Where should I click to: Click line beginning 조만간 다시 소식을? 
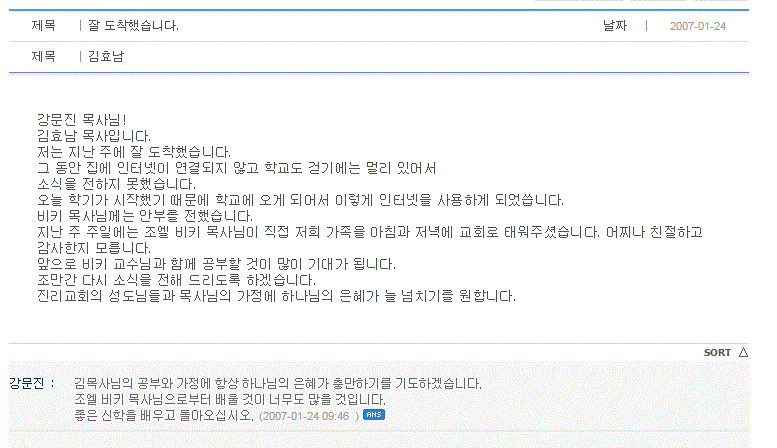pyautogui.click(x=176, y=280)
